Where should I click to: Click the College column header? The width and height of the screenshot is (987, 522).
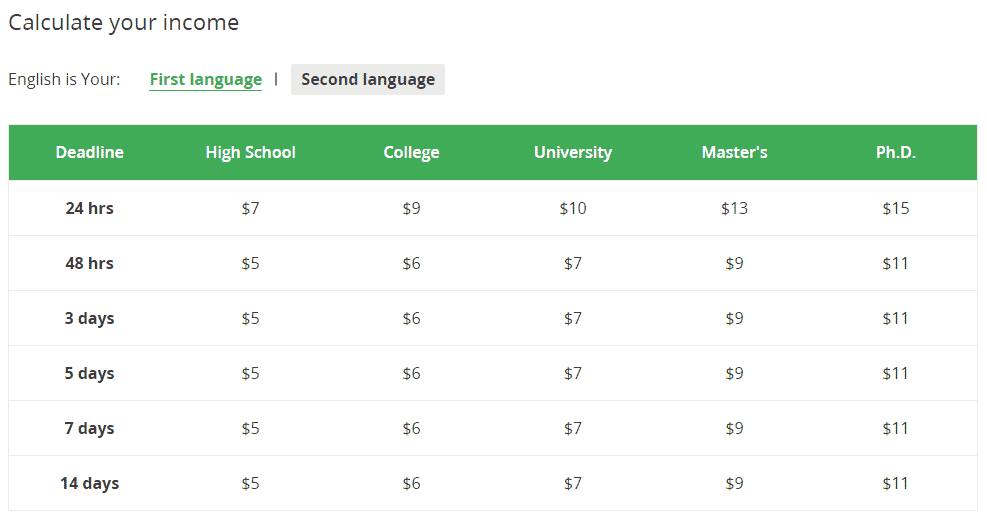click(x=412, y=152)
